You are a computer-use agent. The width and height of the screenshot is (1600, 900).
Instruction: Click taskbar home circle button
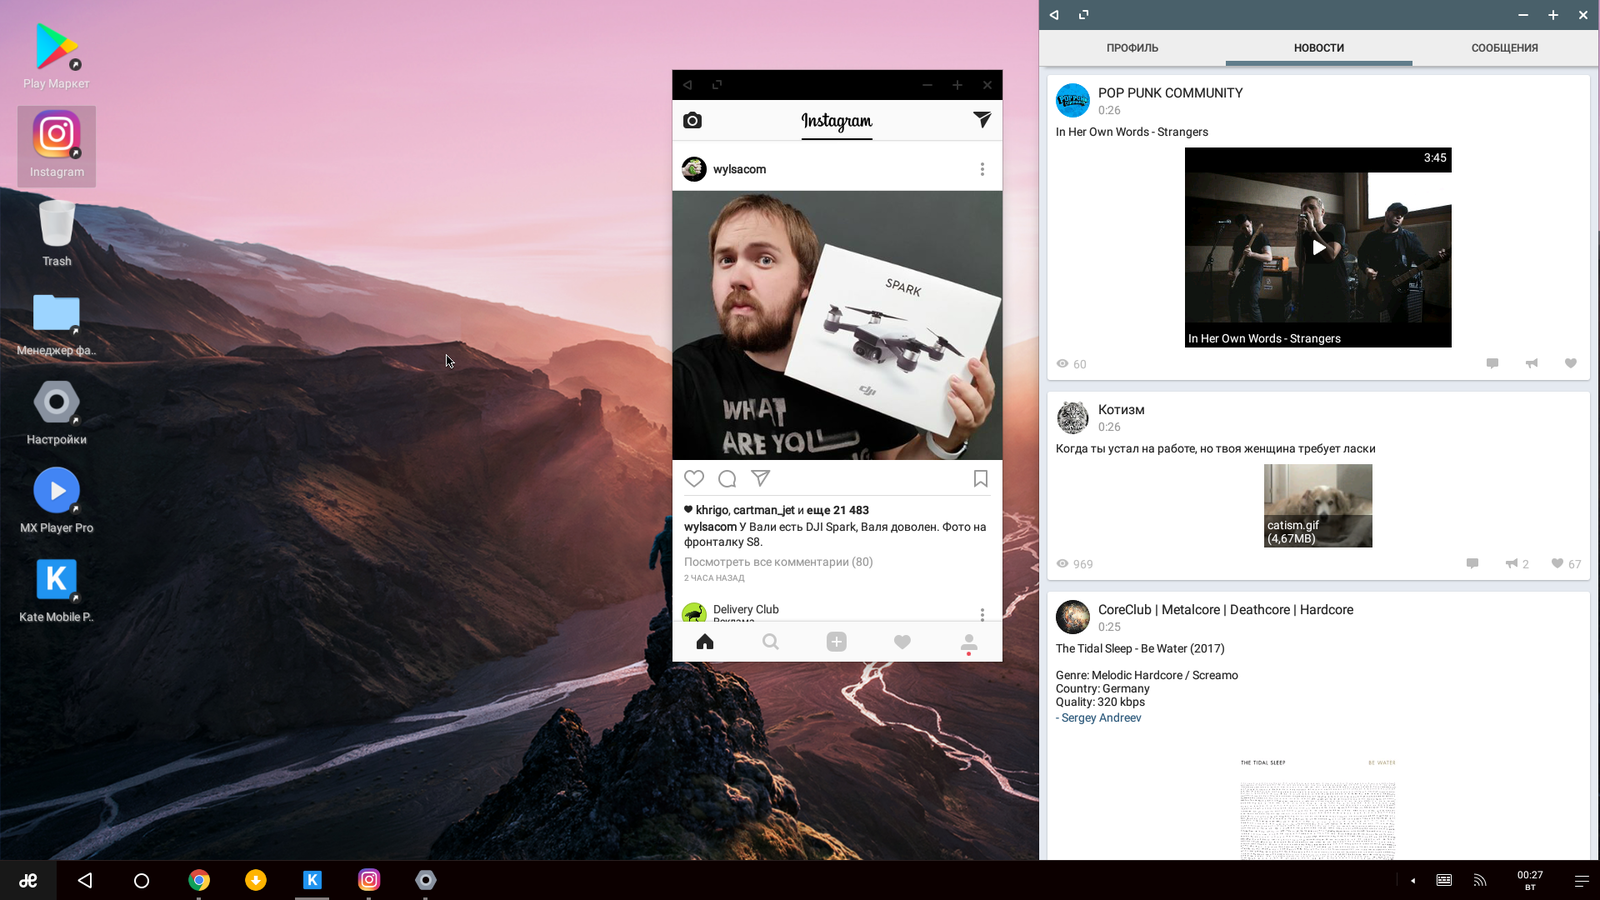coord(141,880)
